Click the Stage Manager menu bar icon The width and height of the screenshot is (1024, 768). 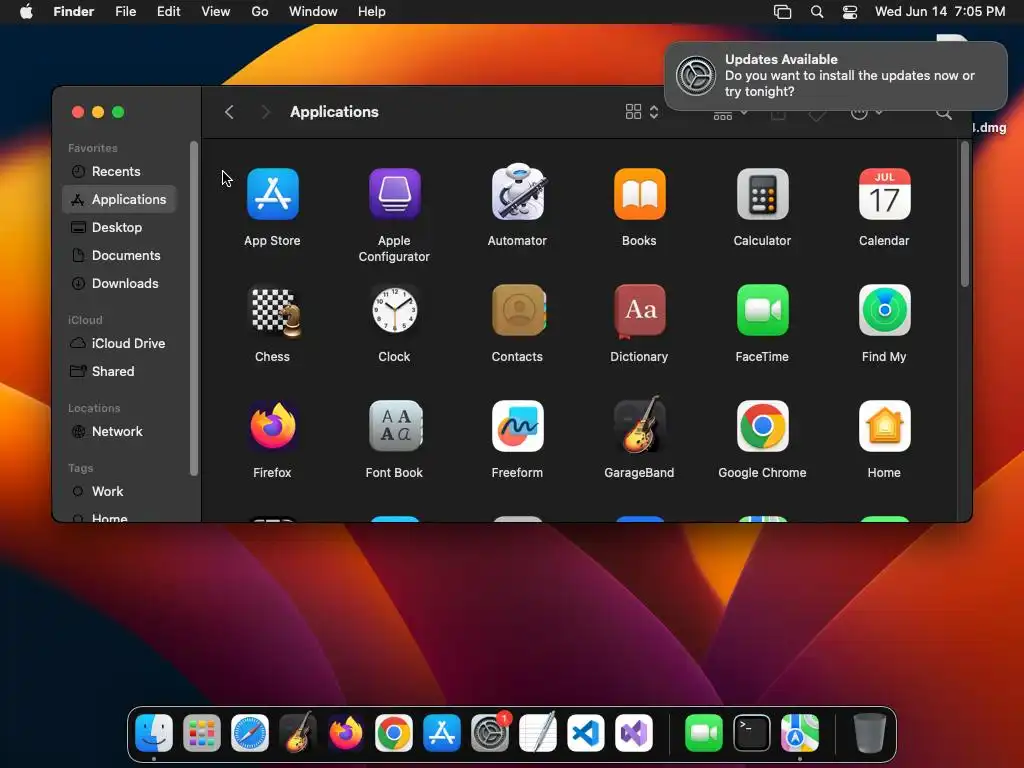[x=782, y=12]
